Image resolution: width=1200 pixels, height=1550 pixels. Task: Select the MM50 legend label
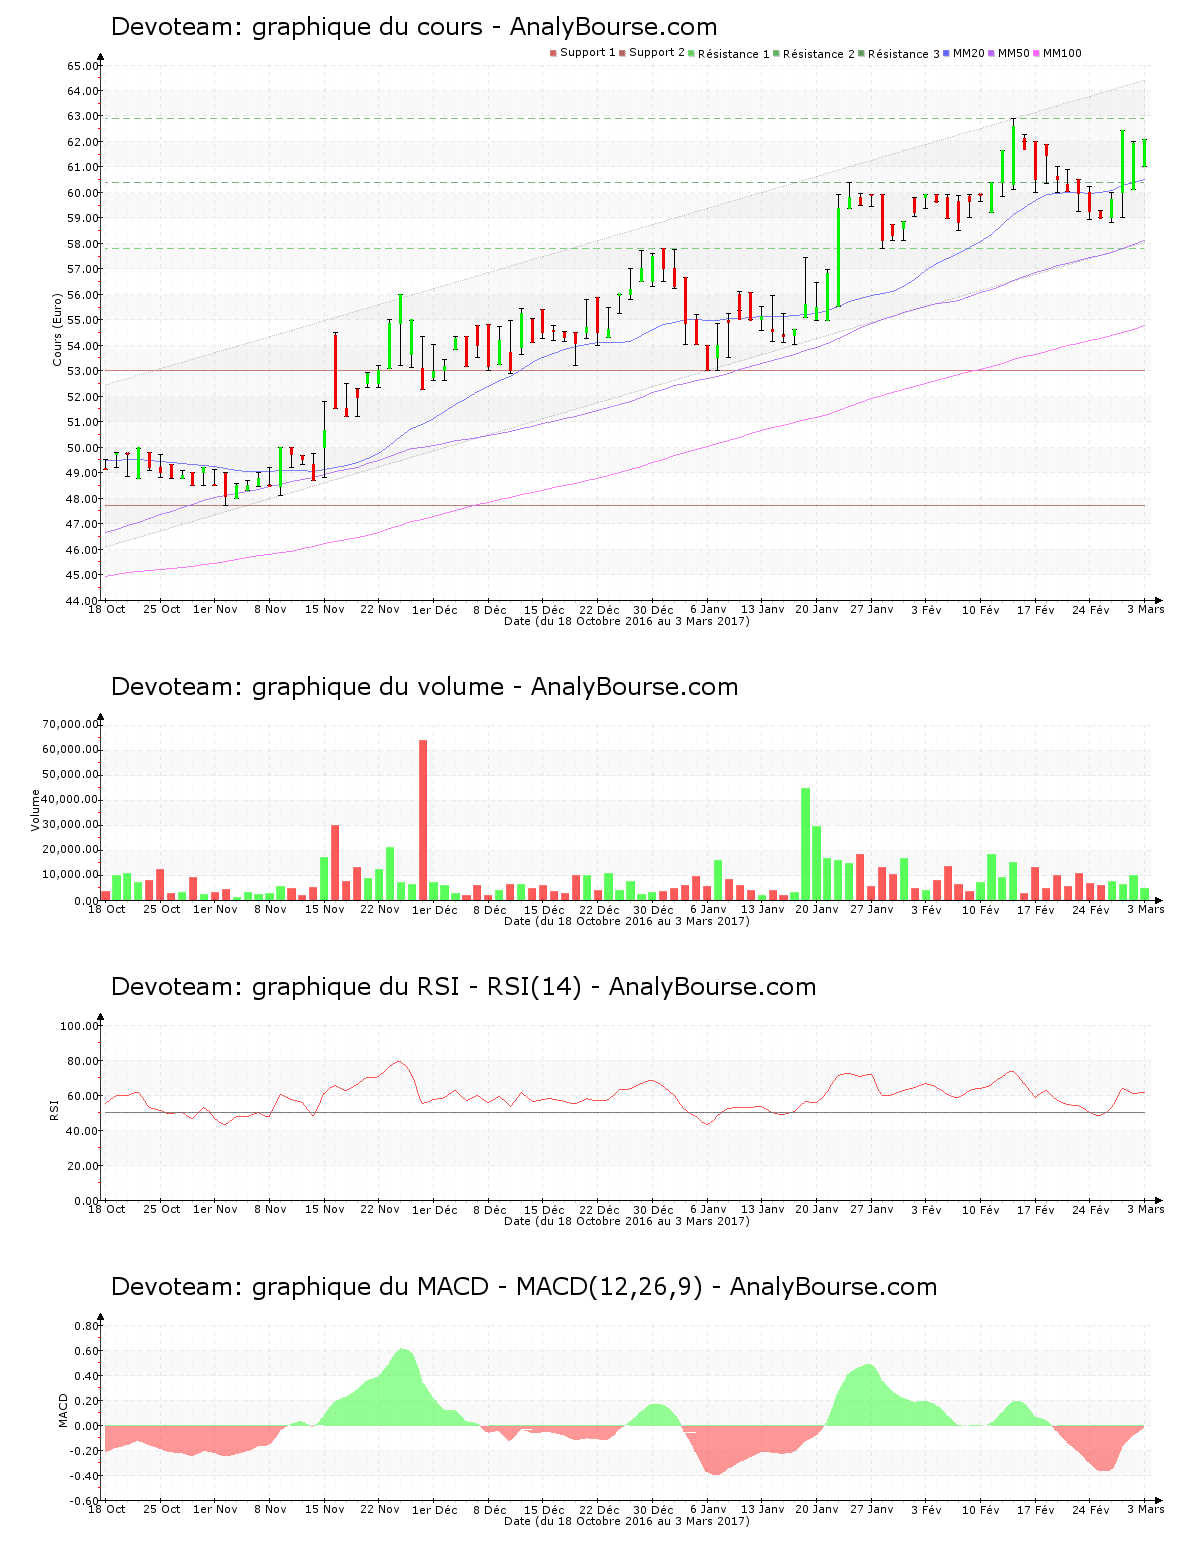(1014, 53)
